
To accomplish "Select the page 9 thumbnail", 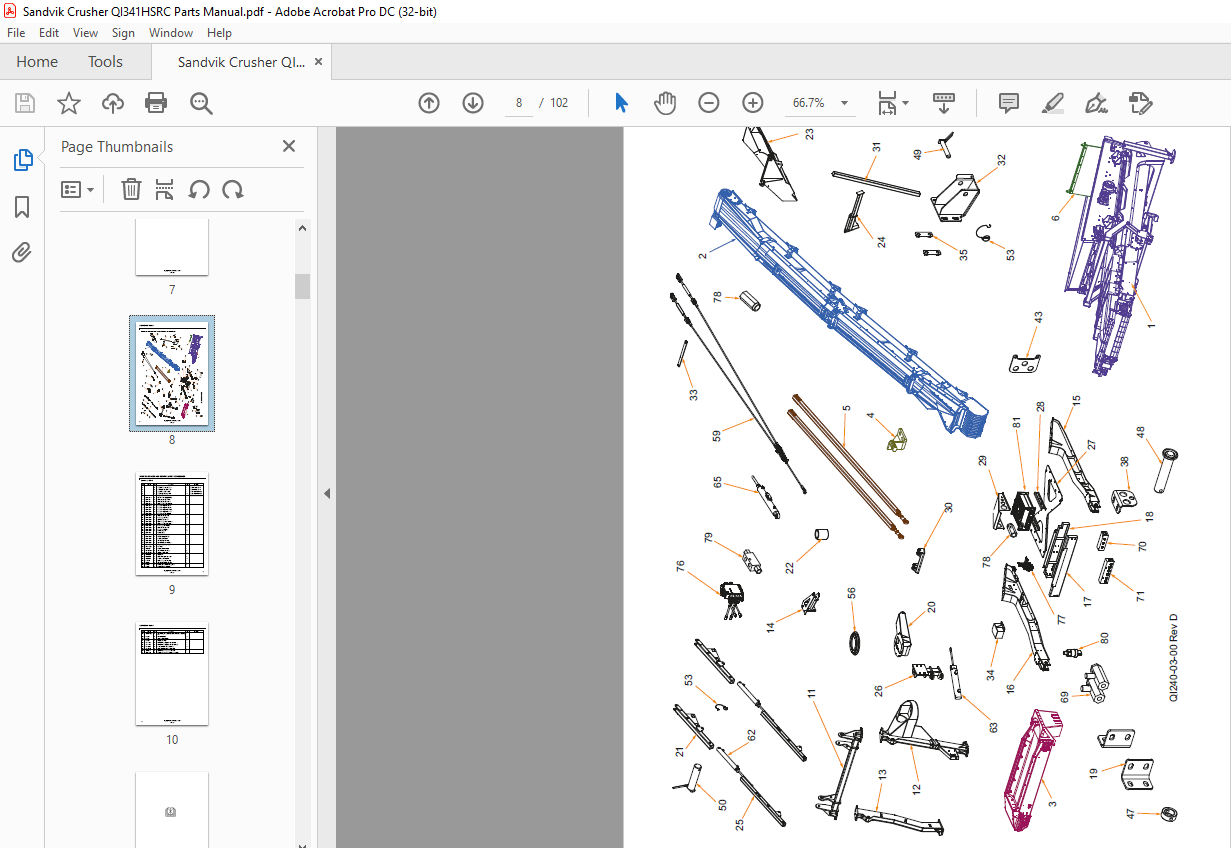I will point(172,524).
